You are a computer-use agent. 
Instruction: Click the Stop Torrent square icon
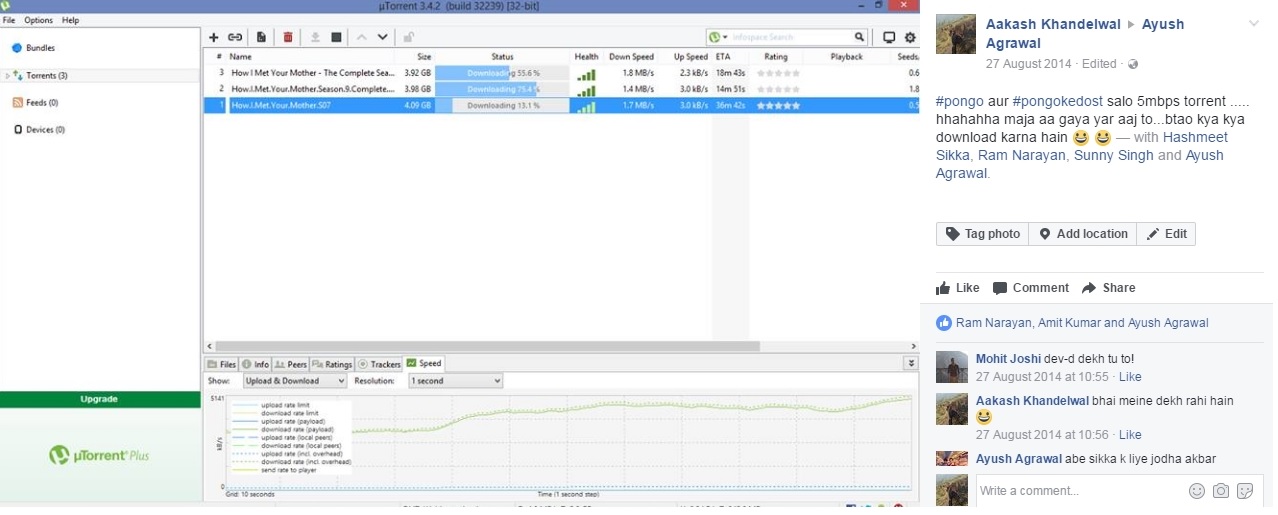pyautogui.click(x=336, y=38)
